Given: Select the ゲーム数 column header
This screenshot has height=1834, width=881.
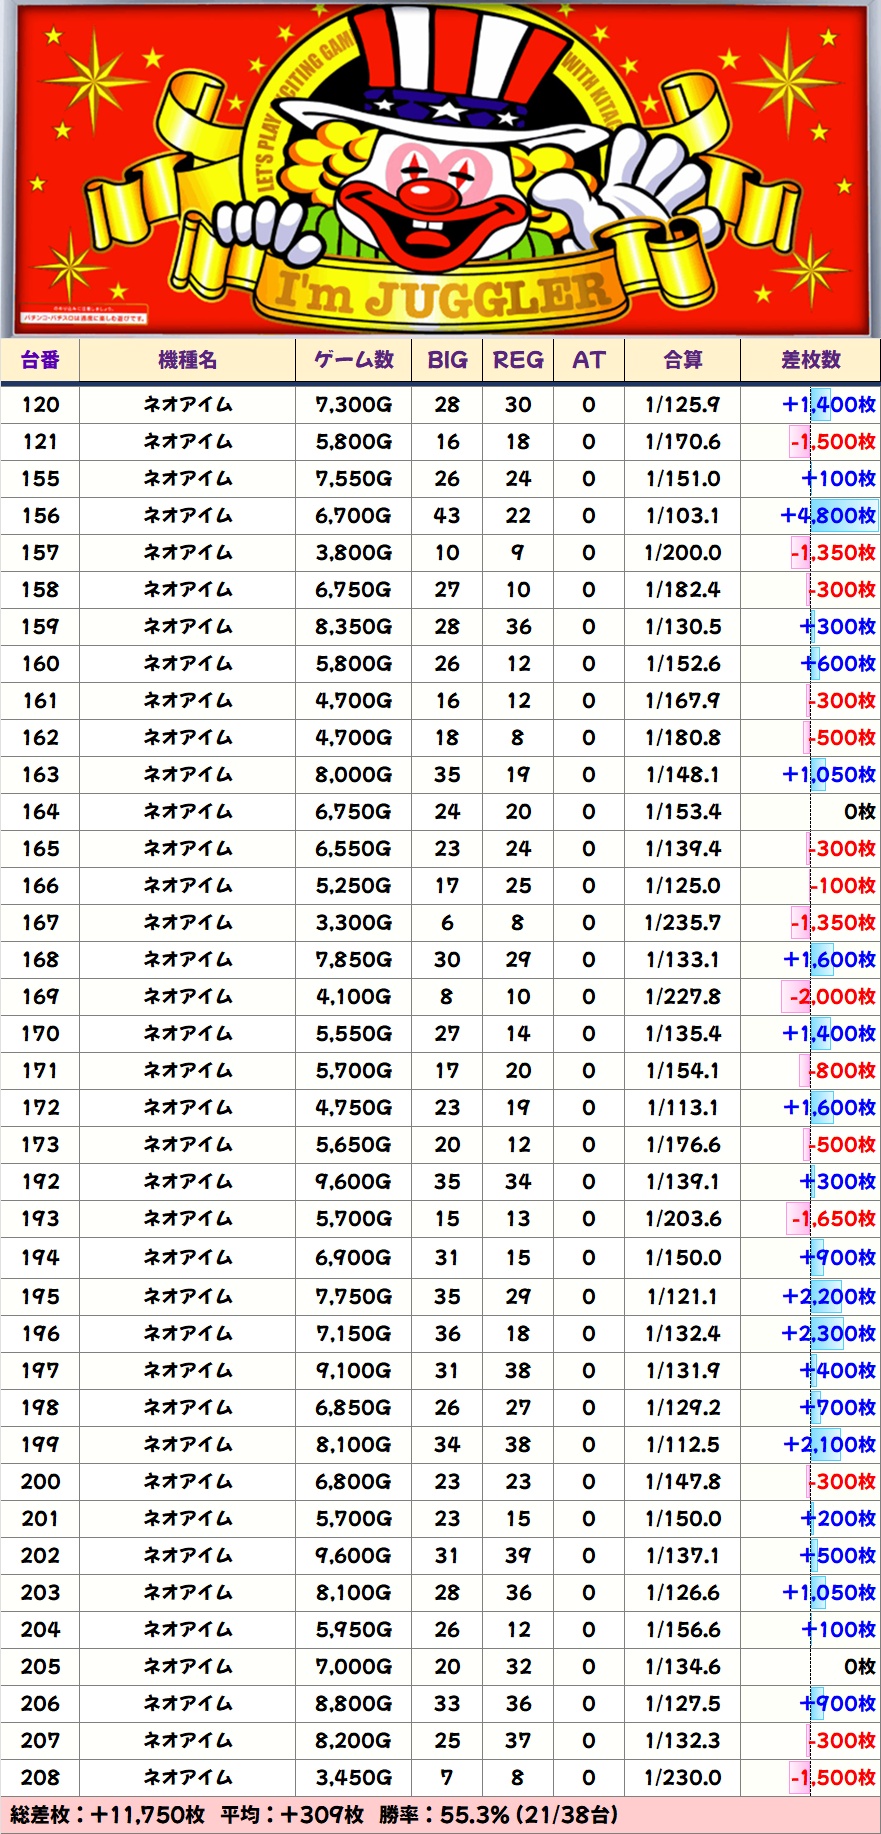Looking at the screenshot, I should click(353, 360).
